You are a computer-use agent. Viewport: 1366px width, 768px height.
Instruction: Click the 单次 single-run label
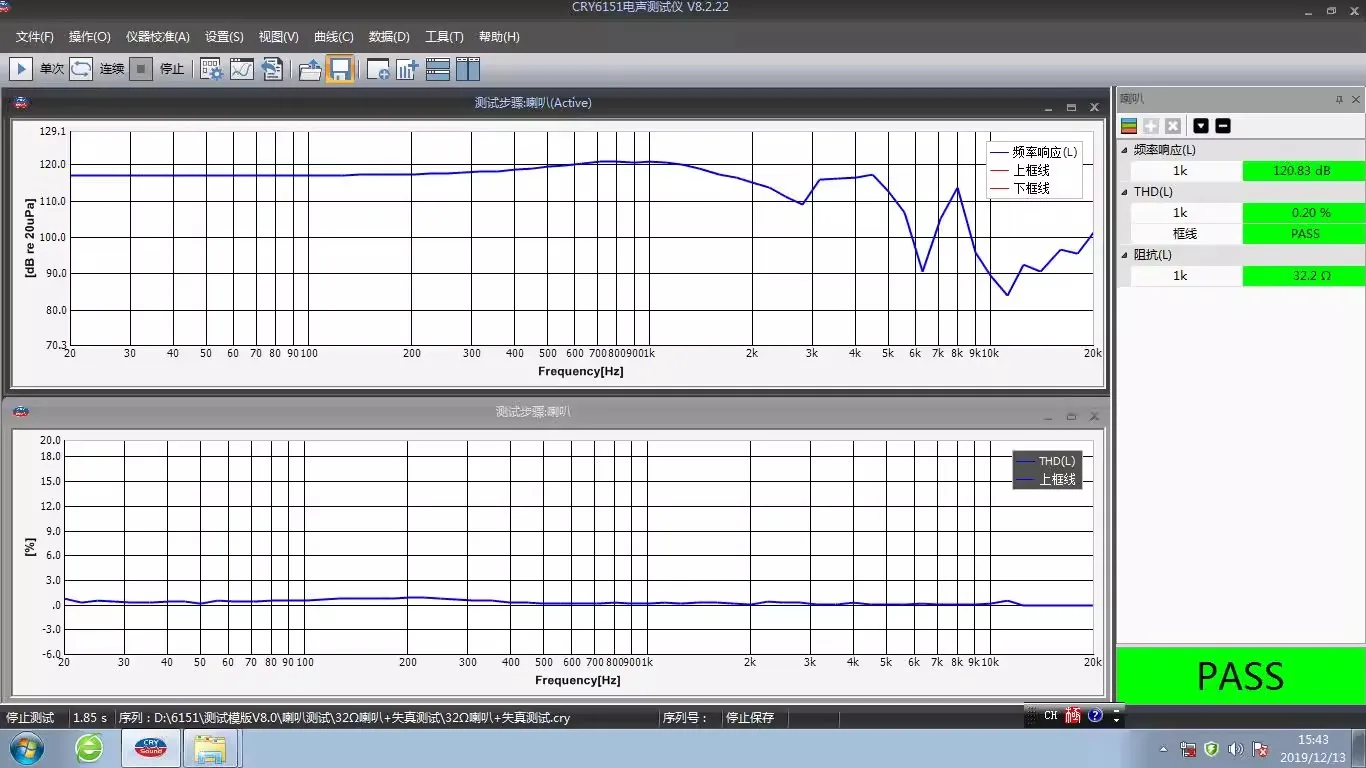point(52,69)
